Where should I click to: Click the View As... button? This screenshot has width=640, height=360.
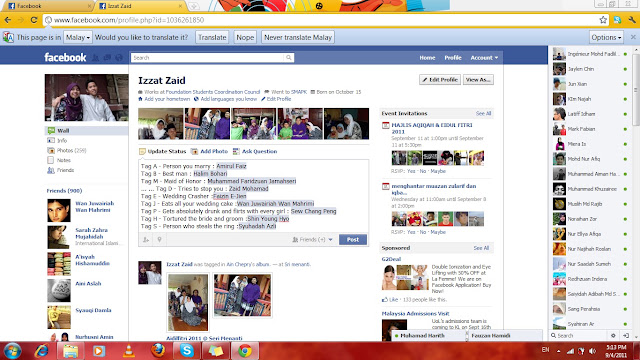(478, 80)
